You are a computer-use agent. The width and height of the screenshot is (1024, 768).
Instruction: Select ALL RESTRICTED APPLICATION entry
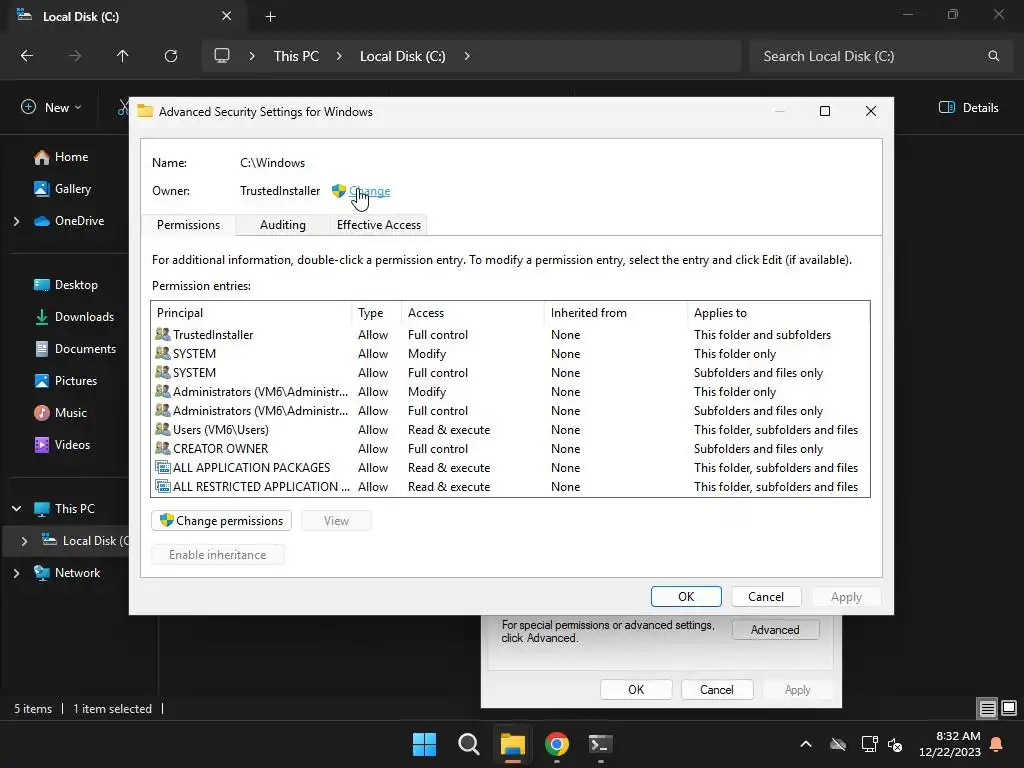click(510, 487)
